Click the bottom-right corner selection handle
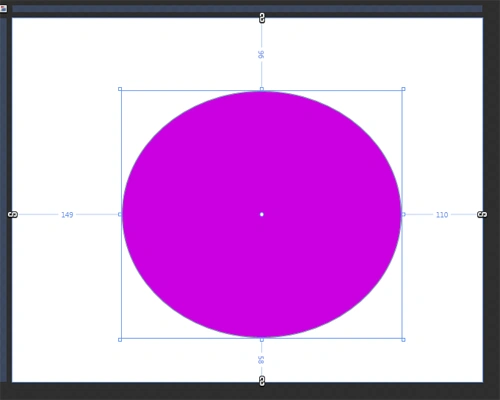500x400 pixels. [403, 340]
